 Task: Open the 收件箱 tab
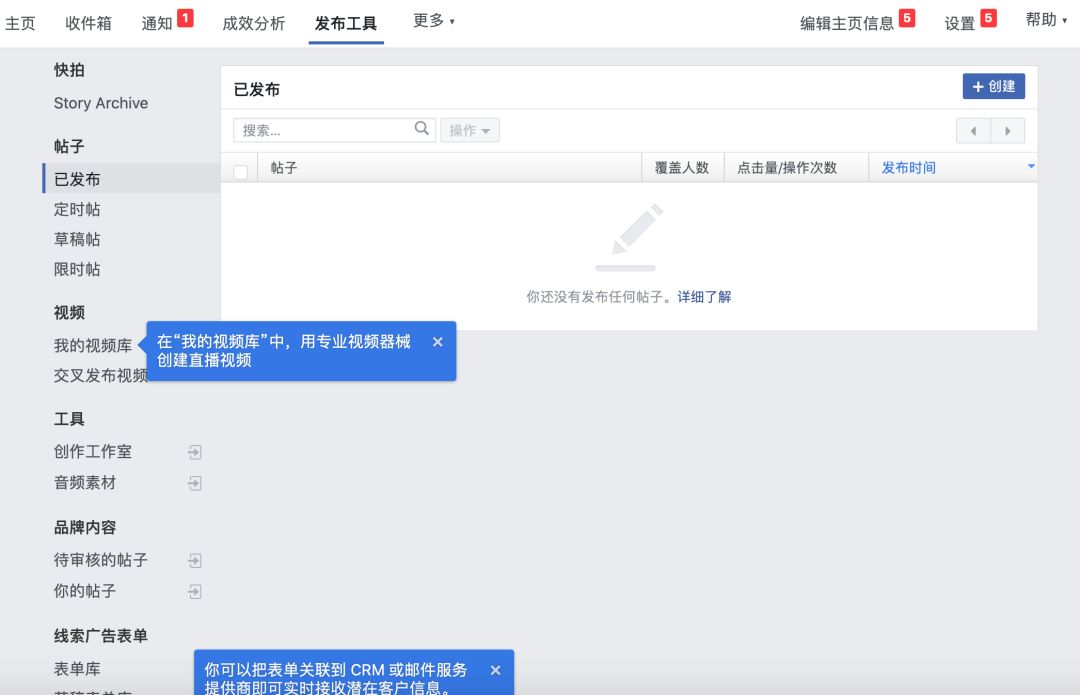click(x=88, y=23)
